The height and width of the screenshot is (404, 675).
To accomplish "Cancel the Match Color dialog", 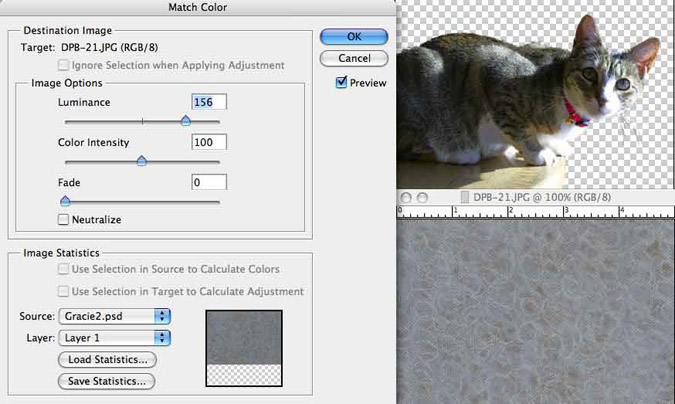I will (x=354, y=58).
